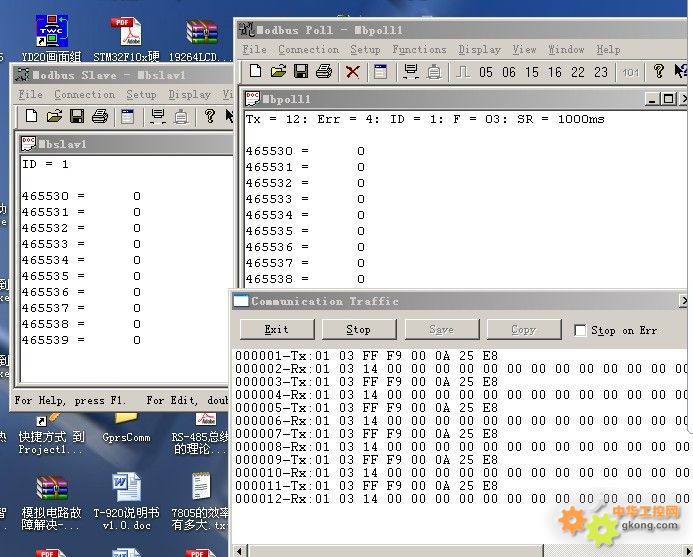Select function 15 in Modbus Poll toolbar
Screen dimensions: 693x557
[532, 72]
